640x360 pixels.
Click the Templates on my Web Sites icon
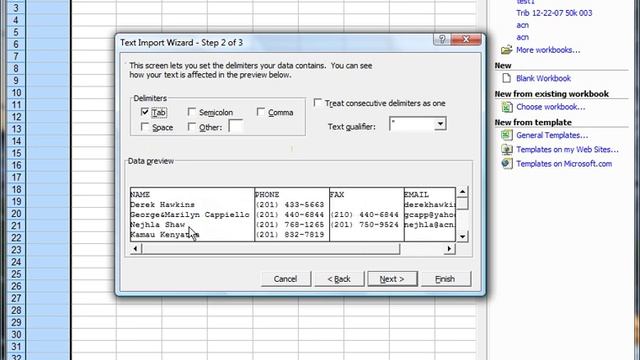(507, 149)
